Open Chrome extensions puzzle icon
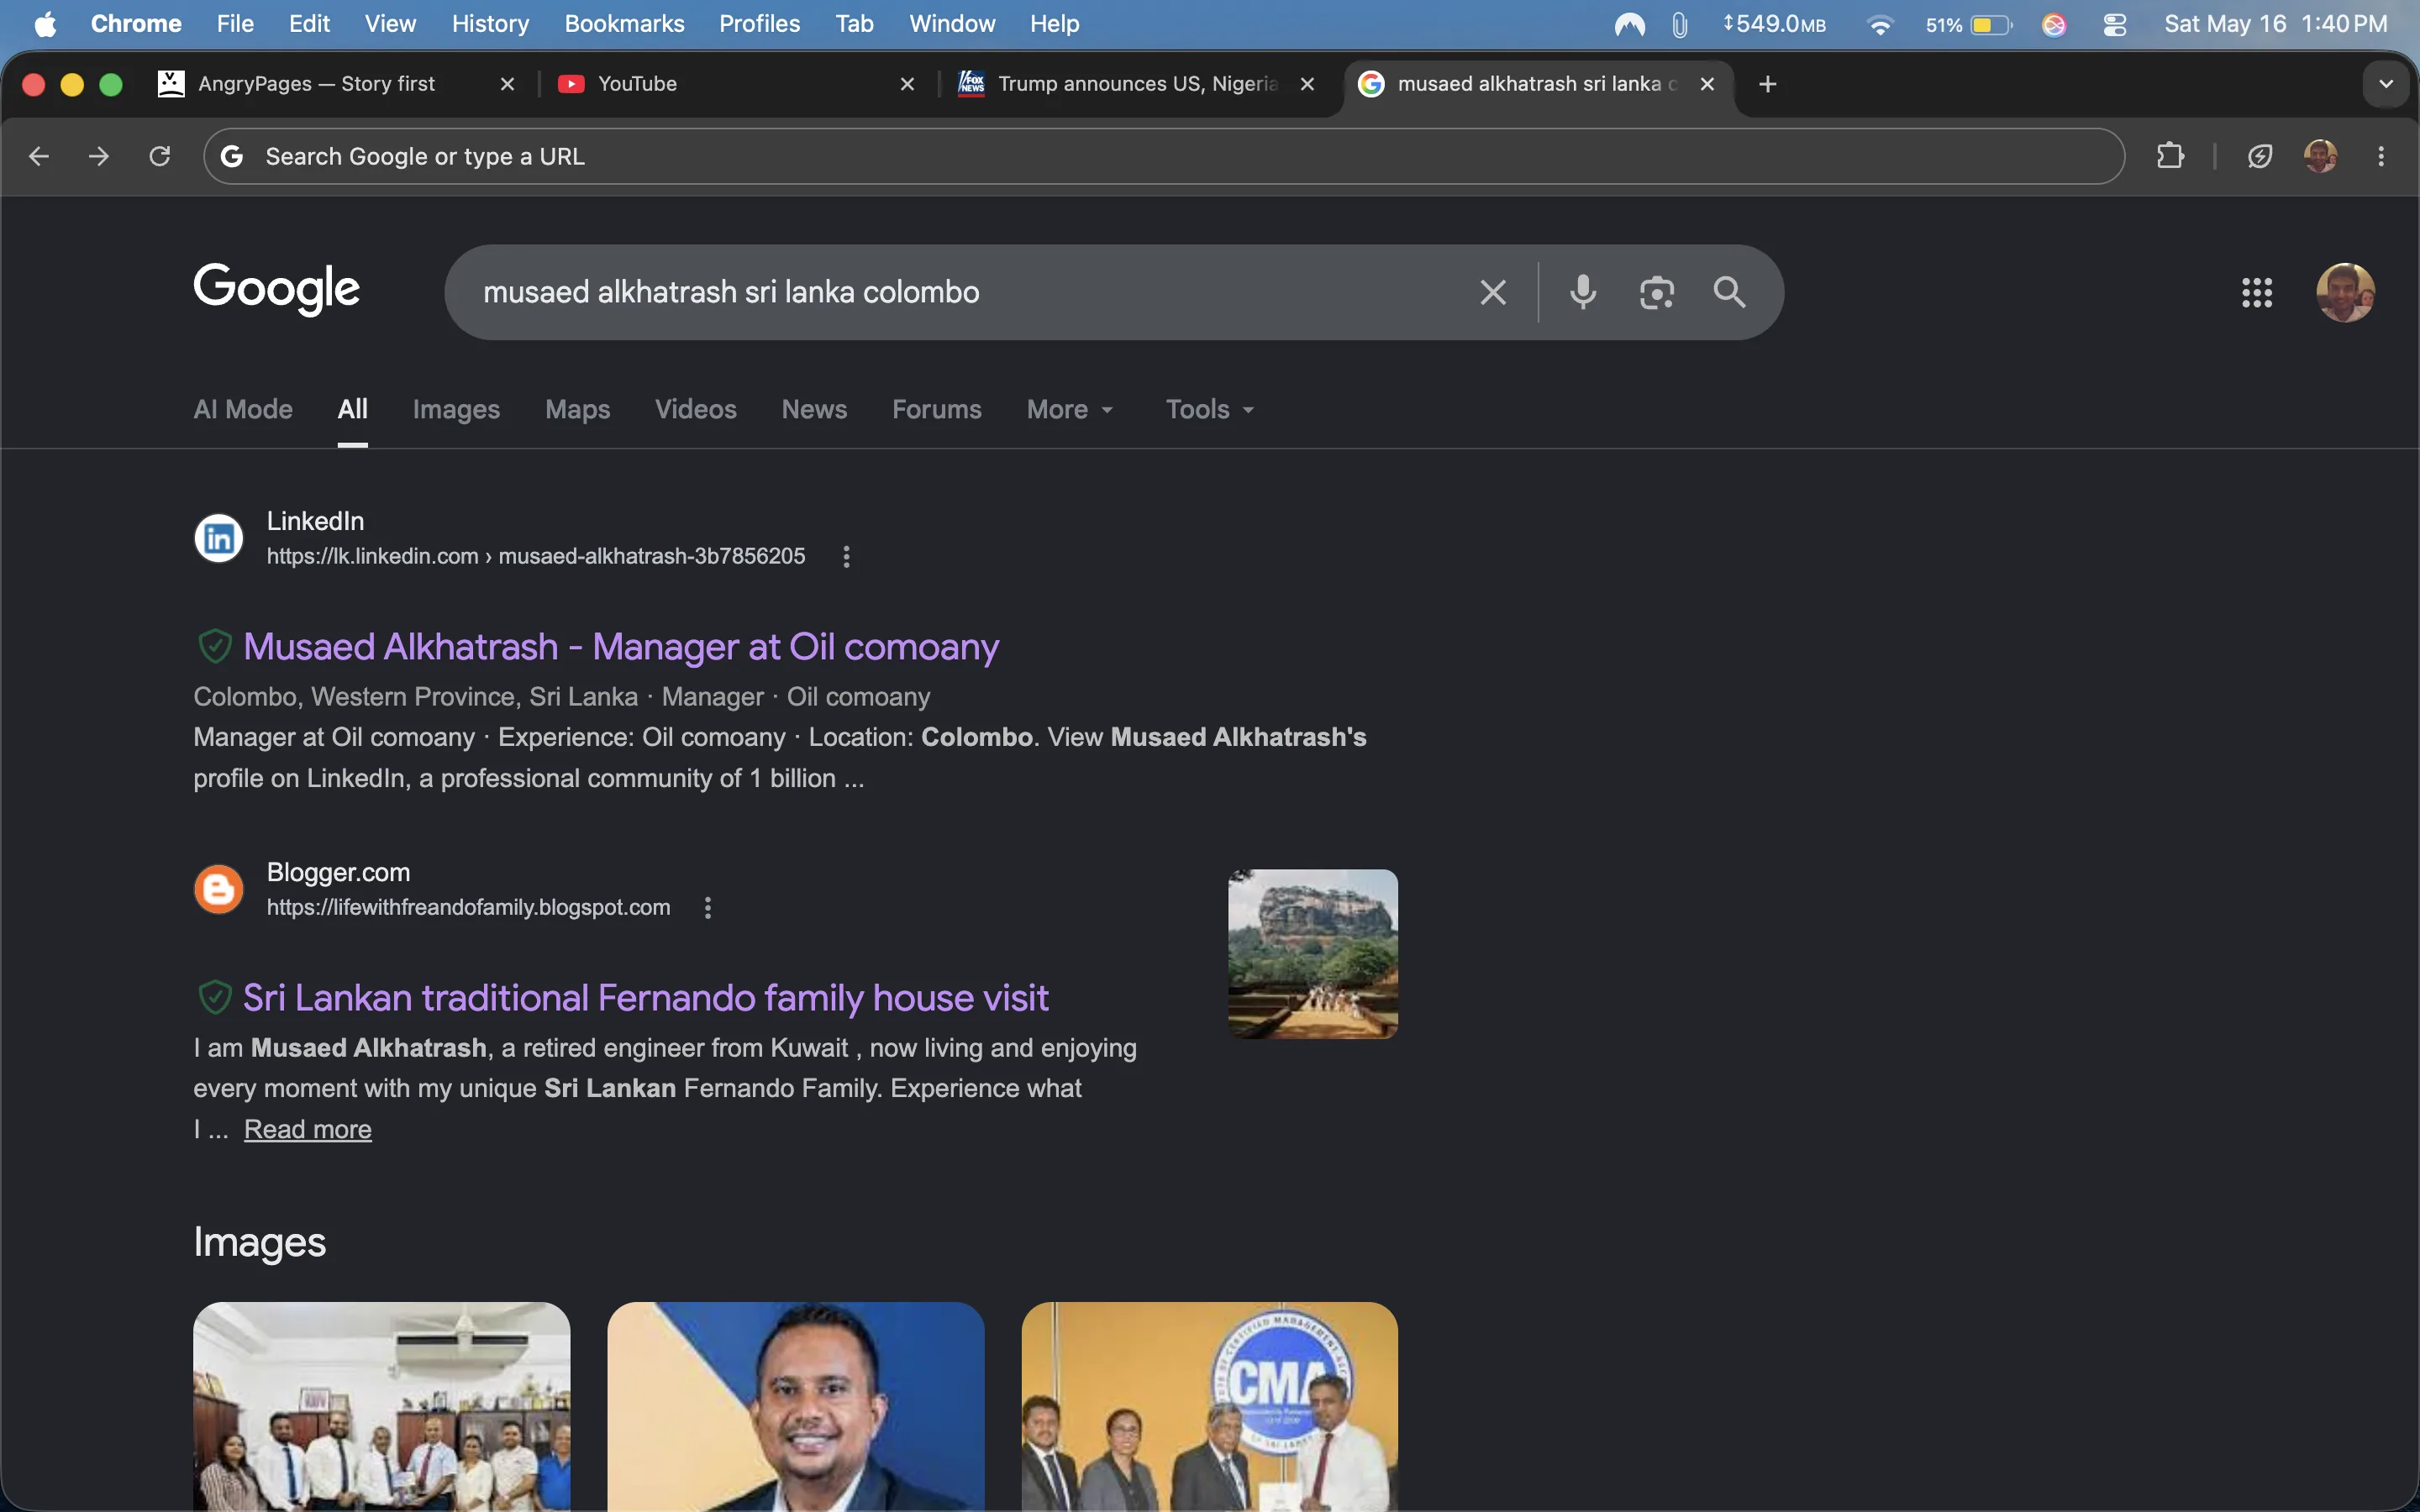 (2170, 156)
